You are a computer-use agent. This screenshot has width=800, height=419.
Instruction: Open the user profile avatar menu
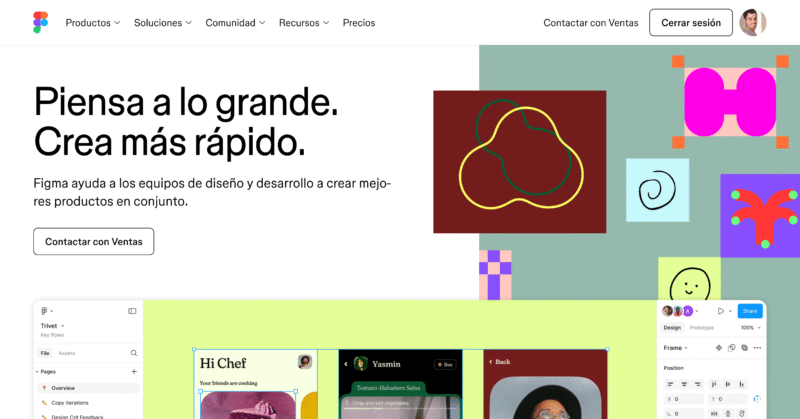coord(753,22)
